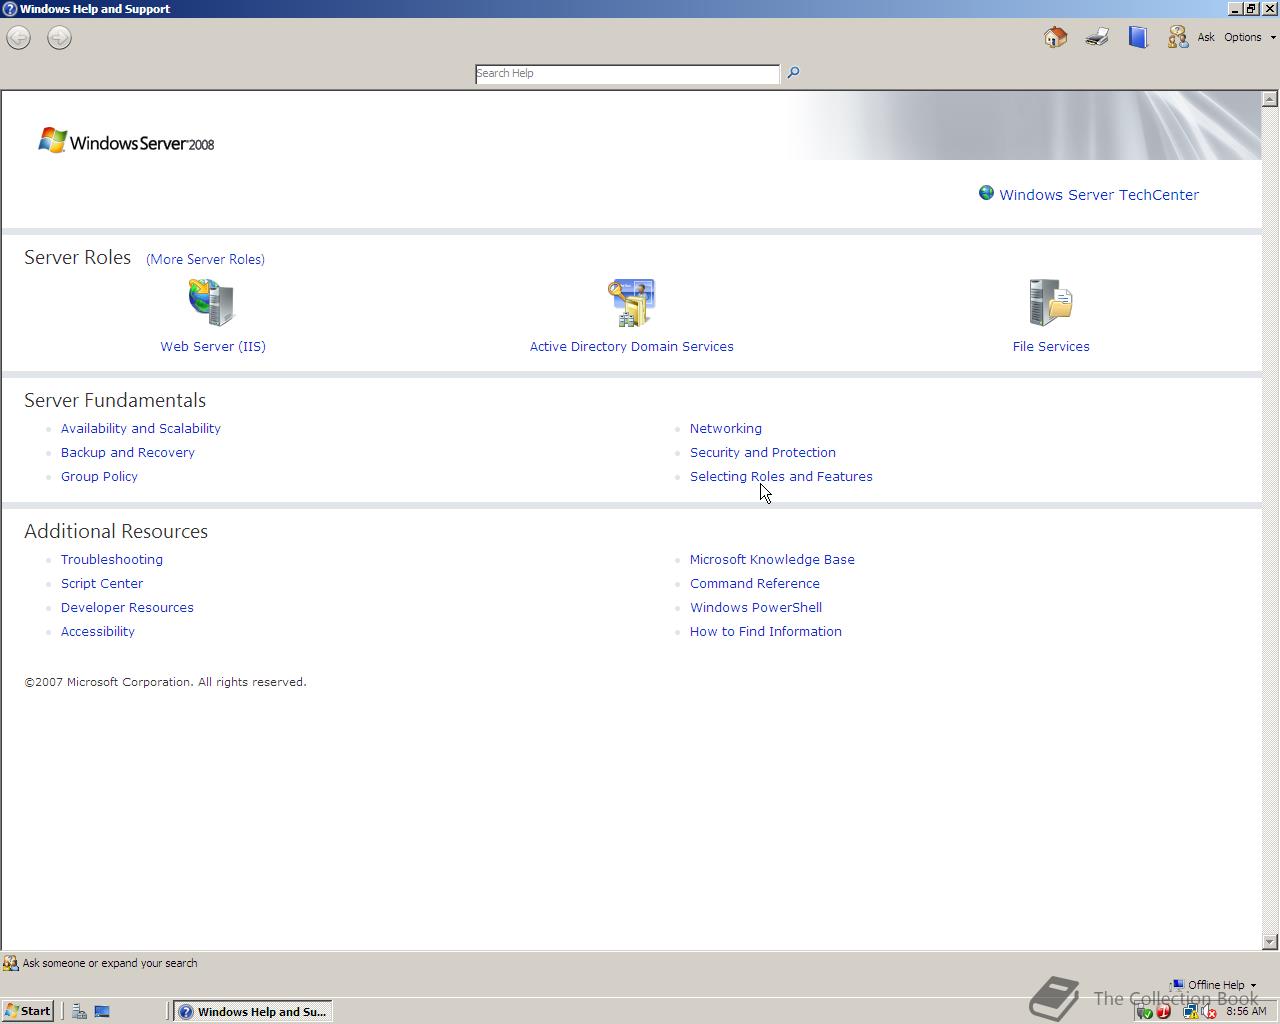Open the Help home page icon
Screen dimensions: 1280x1024
(1055, 37)
